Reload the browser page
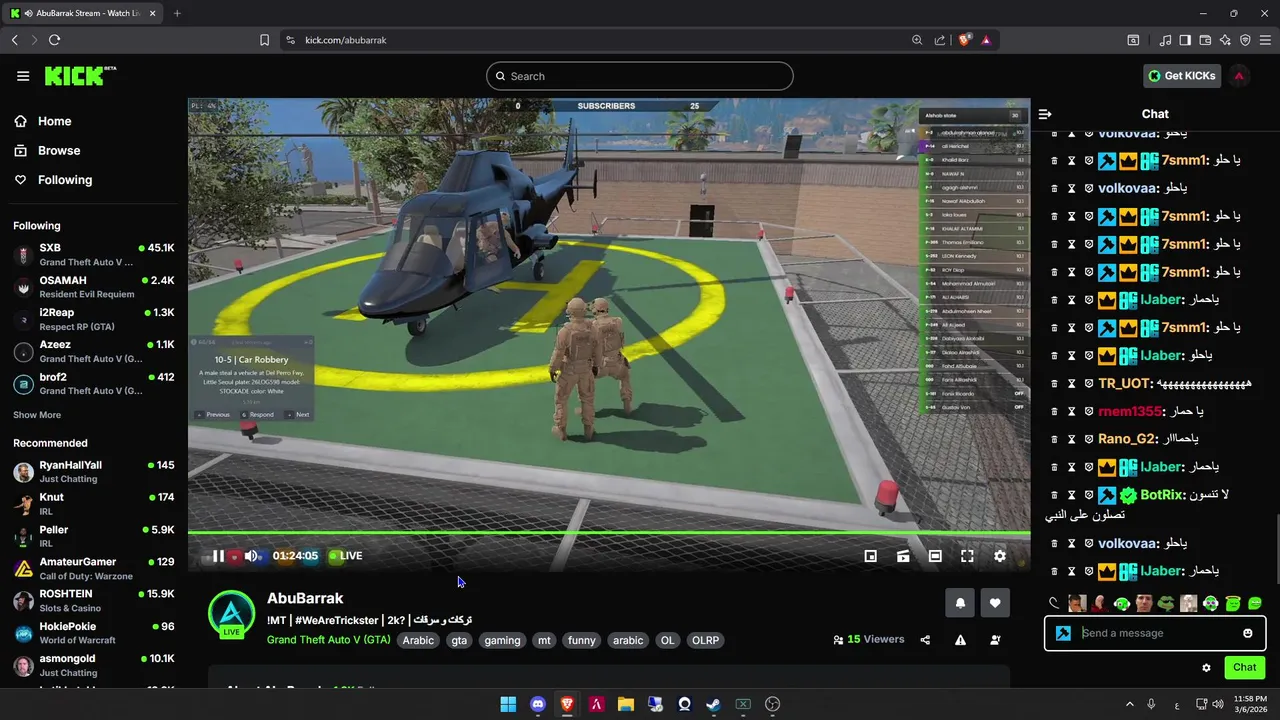Screen dimensions: 1280x720 point(54,40)
